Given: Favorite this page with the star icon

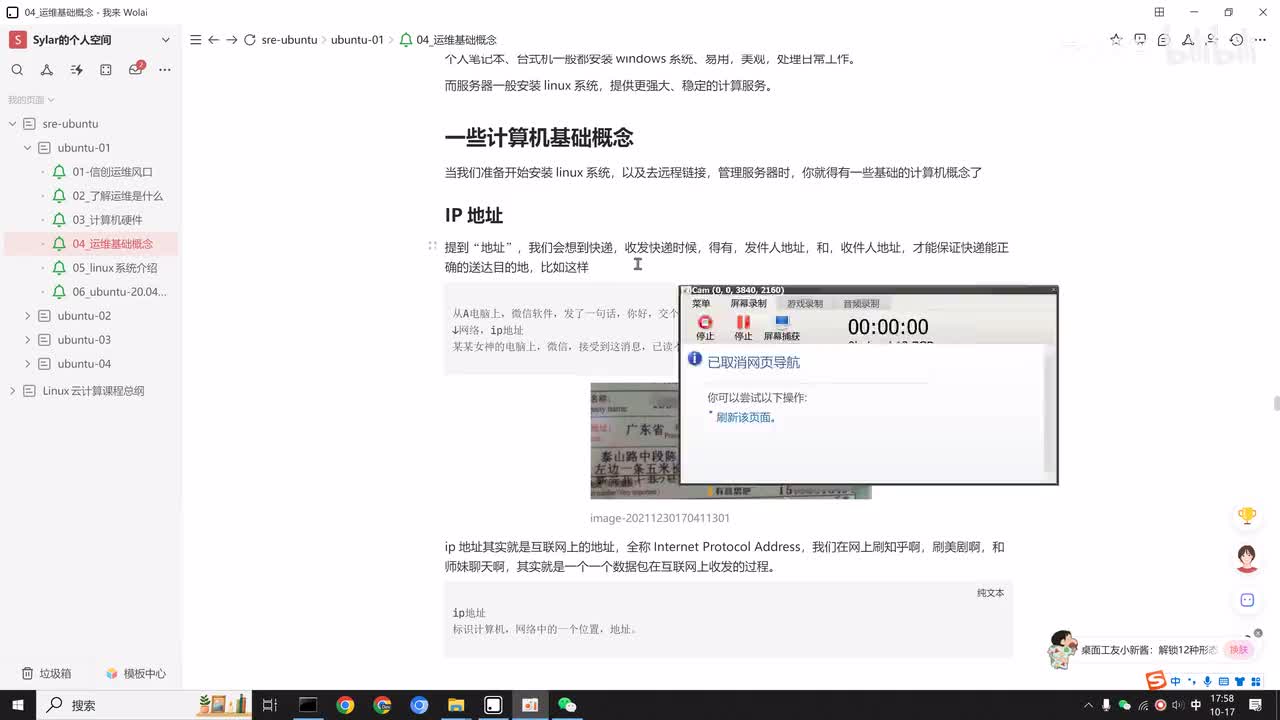Looking at the screenshot, I should pyautogui.click(x=1116, y=40).
